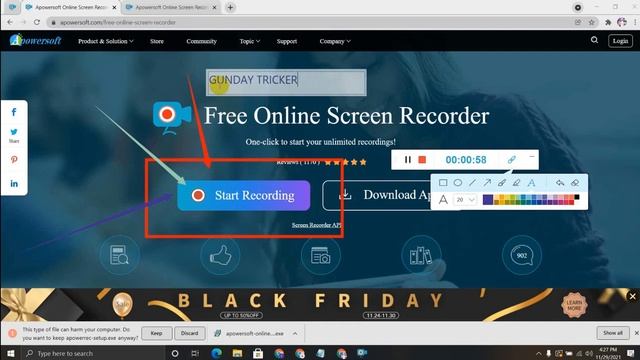Click the Learn More badge on the banner
Screen dimensions: 640x360
[x=574, y=305]
